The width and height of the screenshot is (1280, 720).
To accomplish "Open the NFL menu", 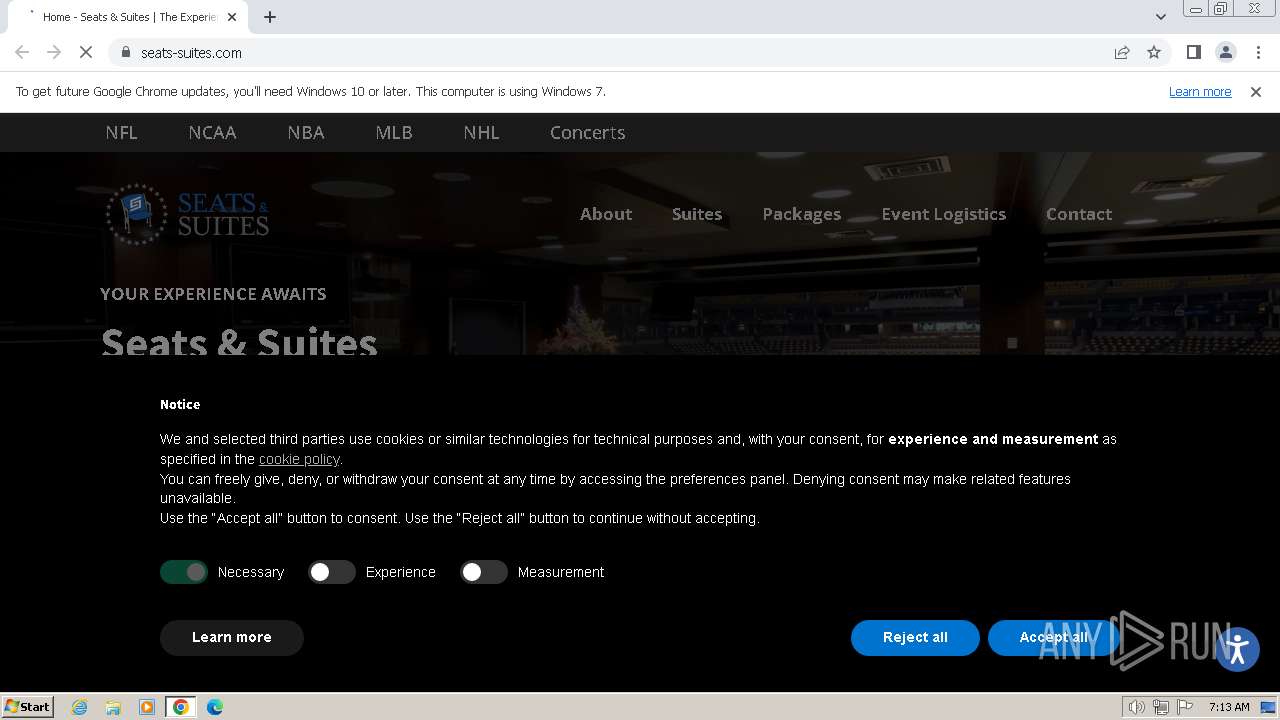I will click(121, 132).
